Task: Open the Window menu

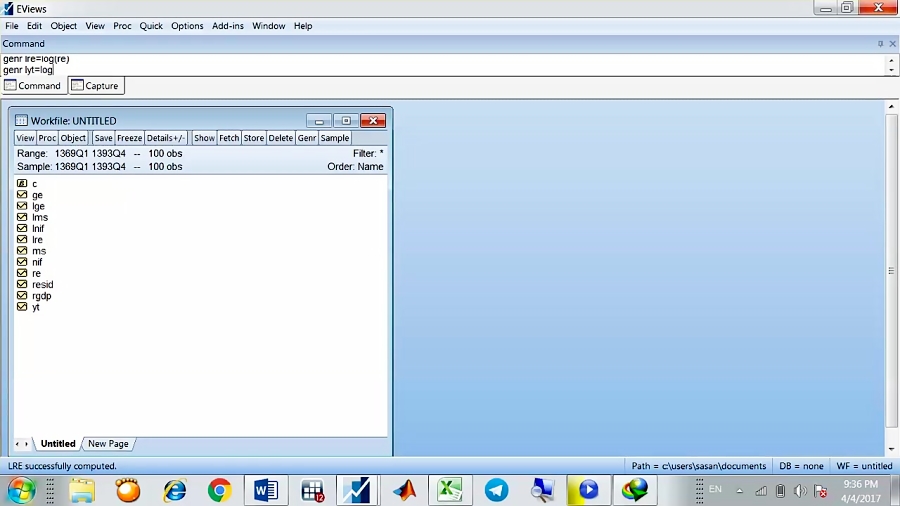Action: click(269, 26)
